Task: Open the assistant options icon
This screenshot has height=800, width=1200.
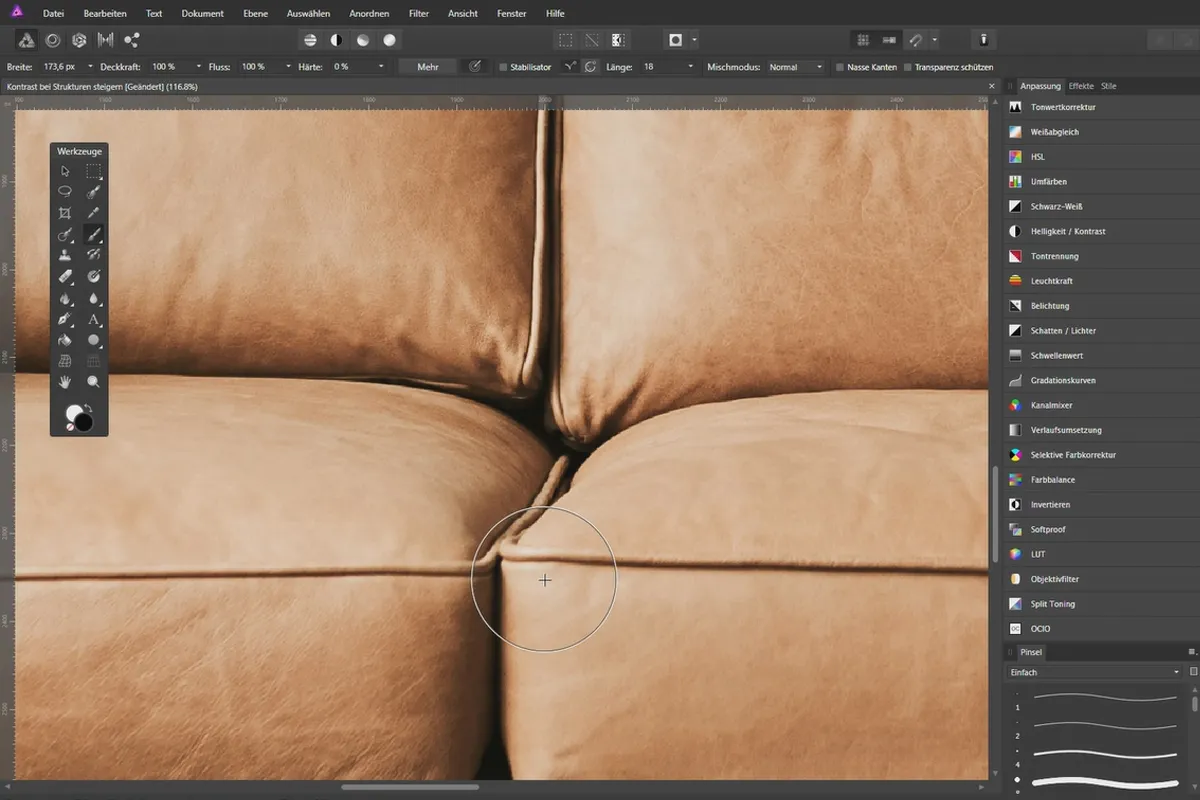Action: pos(984,40)
